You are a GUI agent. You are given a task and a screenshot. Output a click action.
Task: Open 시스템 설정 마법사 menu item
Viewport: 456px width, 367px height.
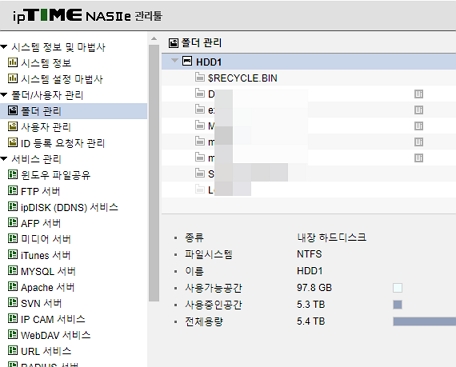point(62,79)
